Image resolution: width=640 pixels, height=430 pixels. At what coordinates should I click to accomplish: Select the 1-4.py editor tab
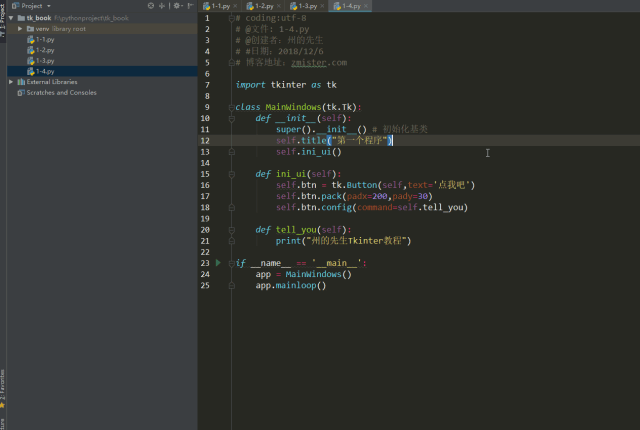coord(351,6)
